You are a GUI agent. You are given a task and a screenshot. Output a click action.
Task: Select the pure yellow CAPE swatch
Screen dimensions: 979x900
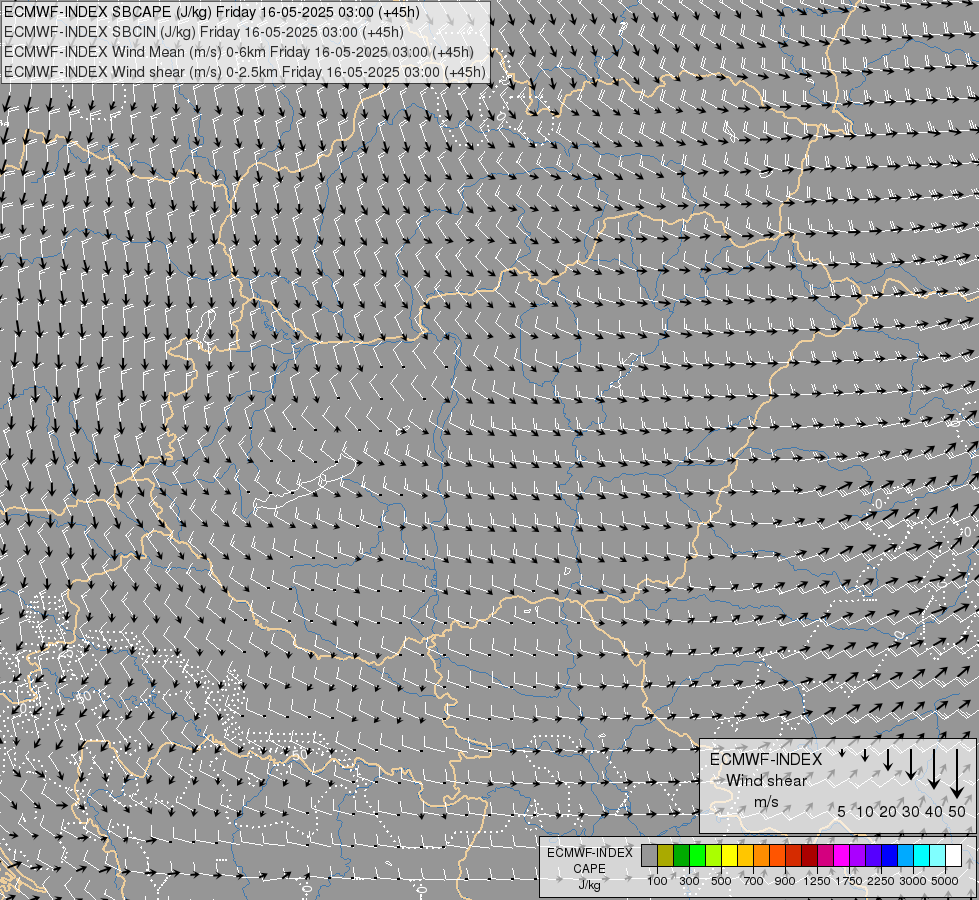click(729, 856)
